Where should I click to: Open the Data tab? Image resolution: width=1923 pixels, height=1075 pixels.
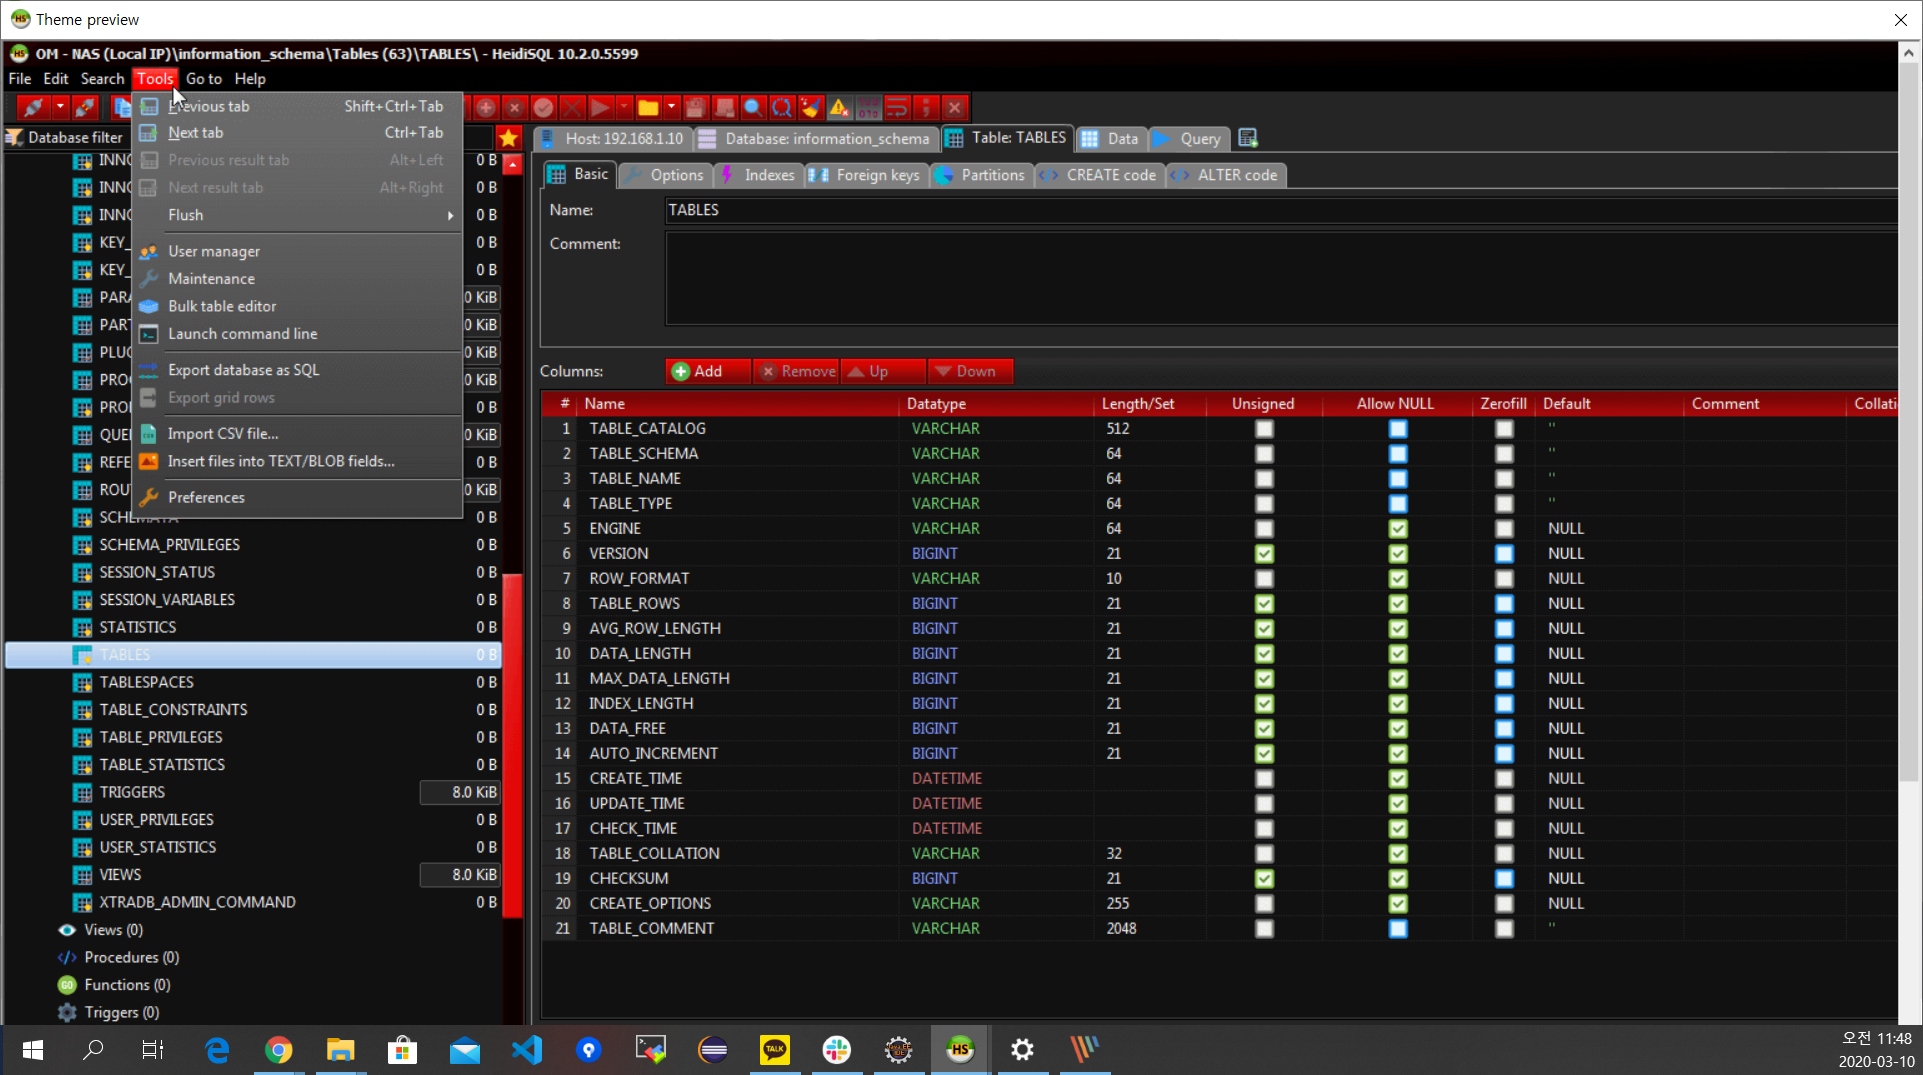[1110, 139]
